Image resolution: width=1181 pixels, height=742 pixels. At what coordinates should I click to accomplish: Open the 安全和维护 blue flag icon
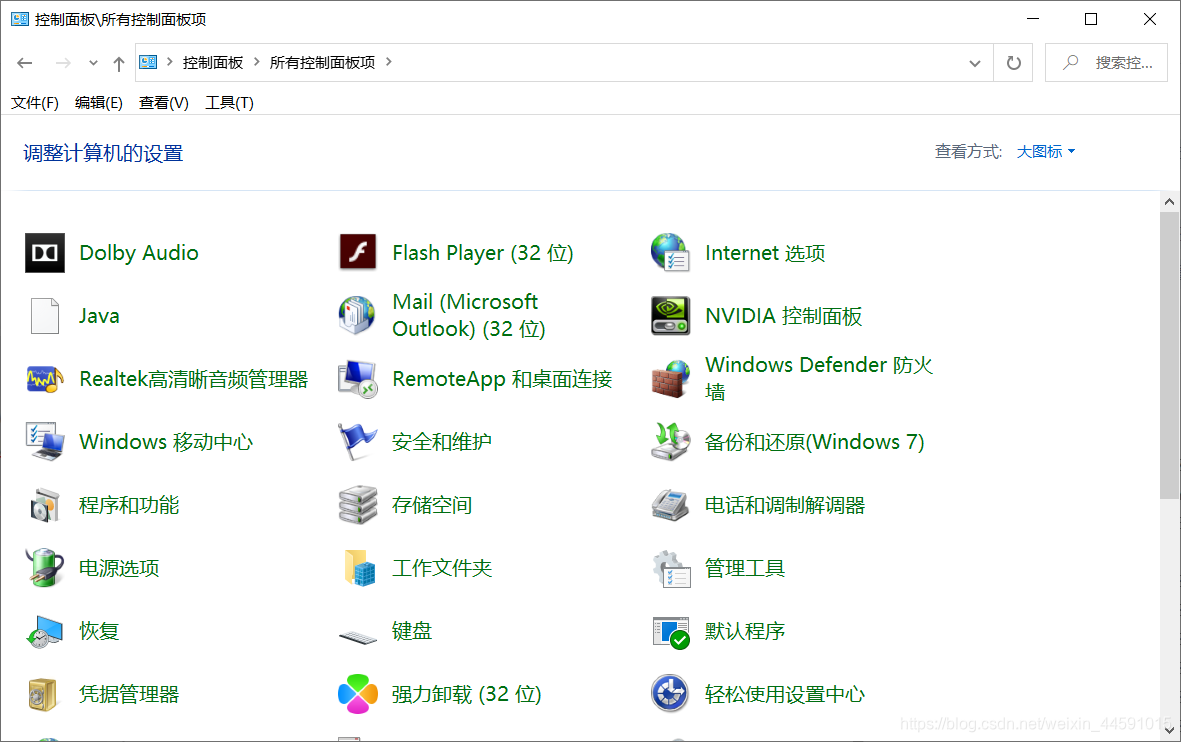pyautogui.click(x=357, y=441)
